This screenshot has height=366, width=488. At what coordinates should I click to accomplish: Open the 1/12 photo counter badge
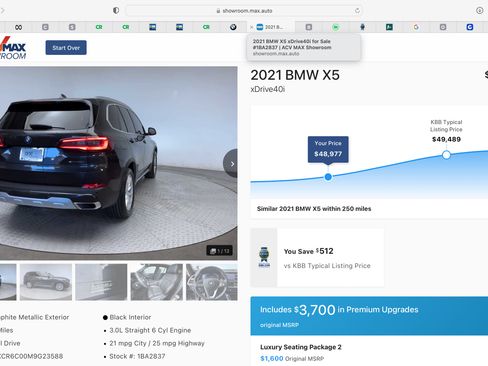tap(220, 251)
